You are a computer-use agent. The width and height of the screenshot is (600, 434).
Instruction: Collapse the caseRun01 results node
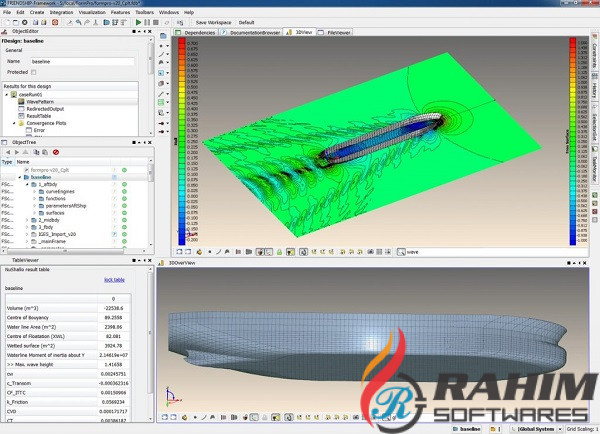(x=7, y=95)
